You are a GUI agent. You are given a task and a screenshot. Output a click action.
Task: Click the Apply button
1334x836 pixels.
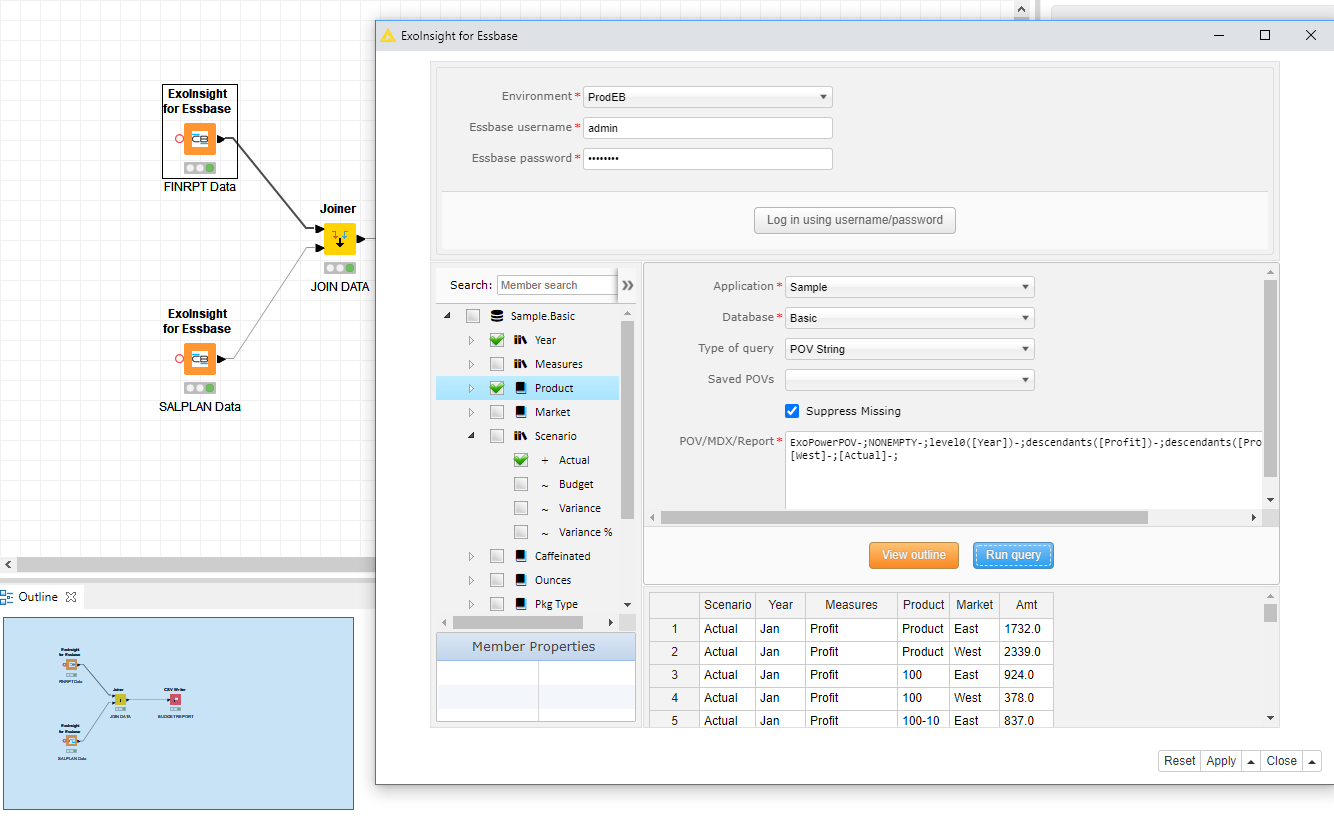point(1221,761)
